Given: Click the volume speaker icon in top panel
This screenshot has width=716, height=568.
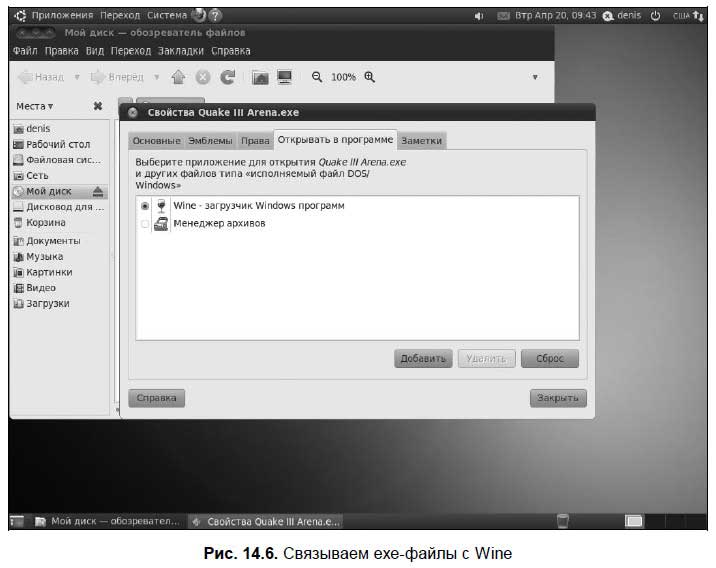Looking at the screenshot, I should [x=479, y=16].
